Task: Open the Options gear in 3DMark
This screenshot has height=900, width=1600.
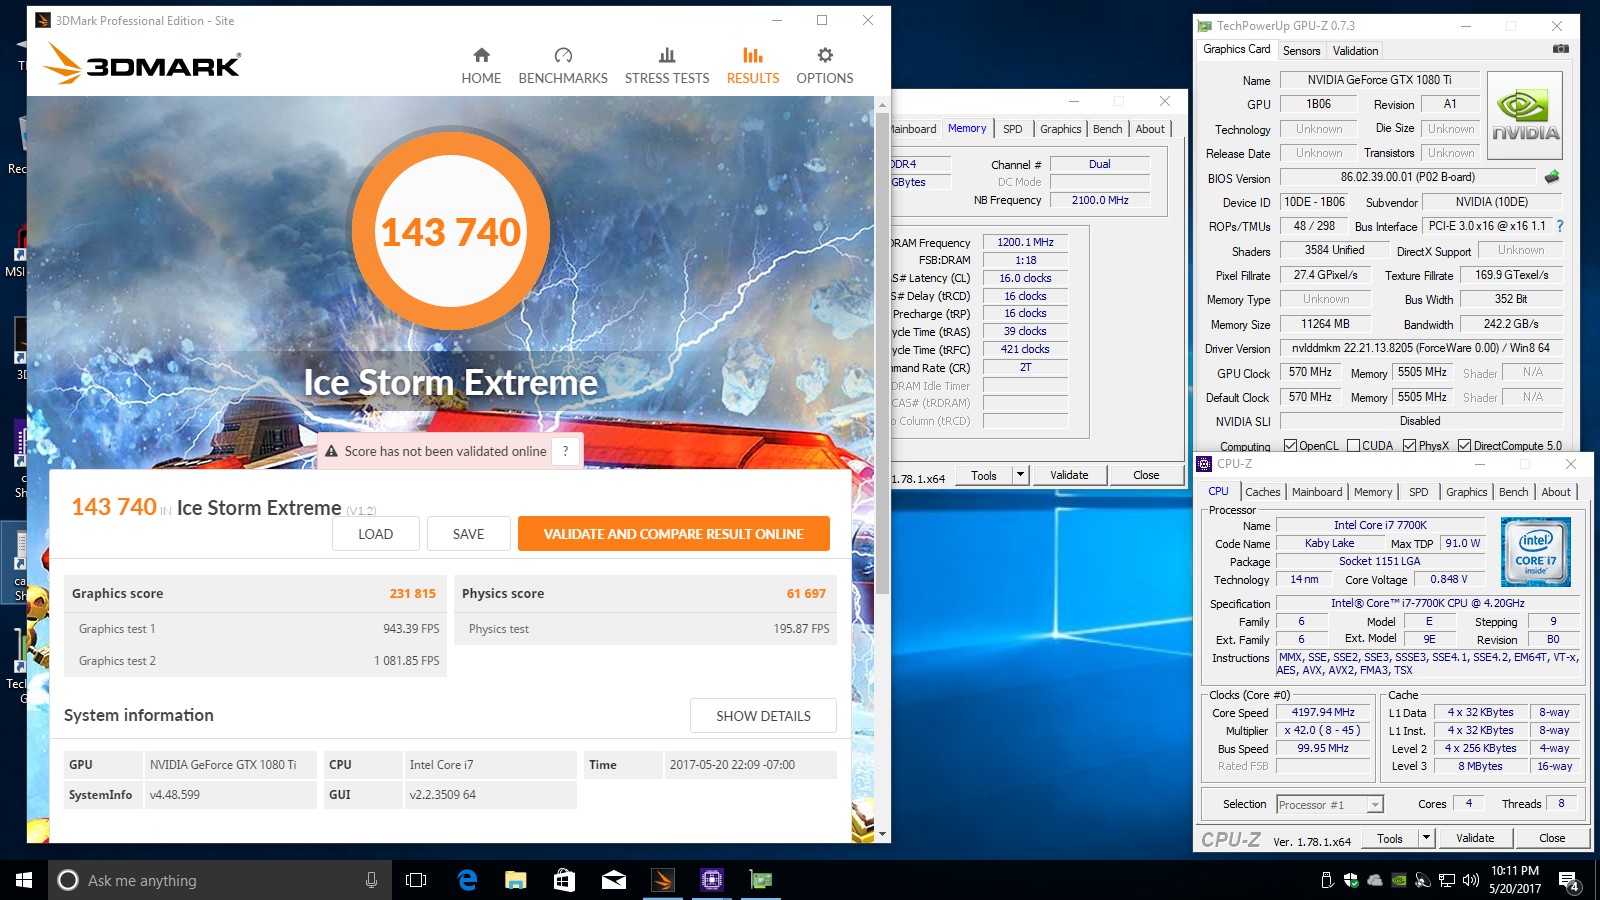Action: (825, 66)
